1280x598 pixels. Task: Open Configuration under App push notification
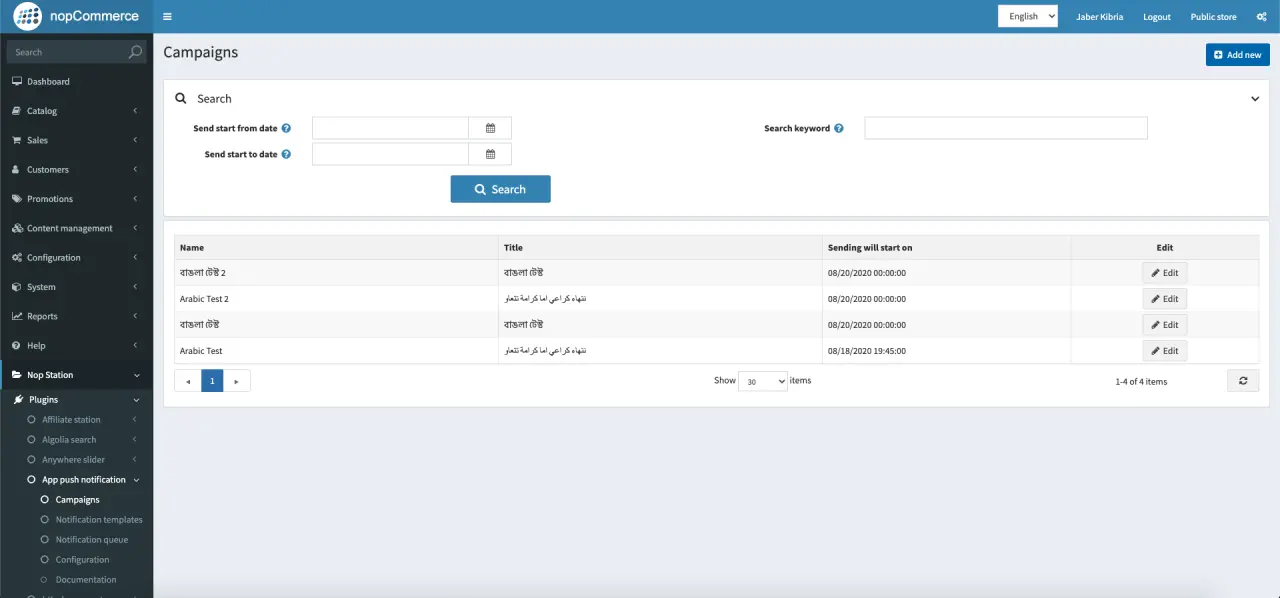82,560
